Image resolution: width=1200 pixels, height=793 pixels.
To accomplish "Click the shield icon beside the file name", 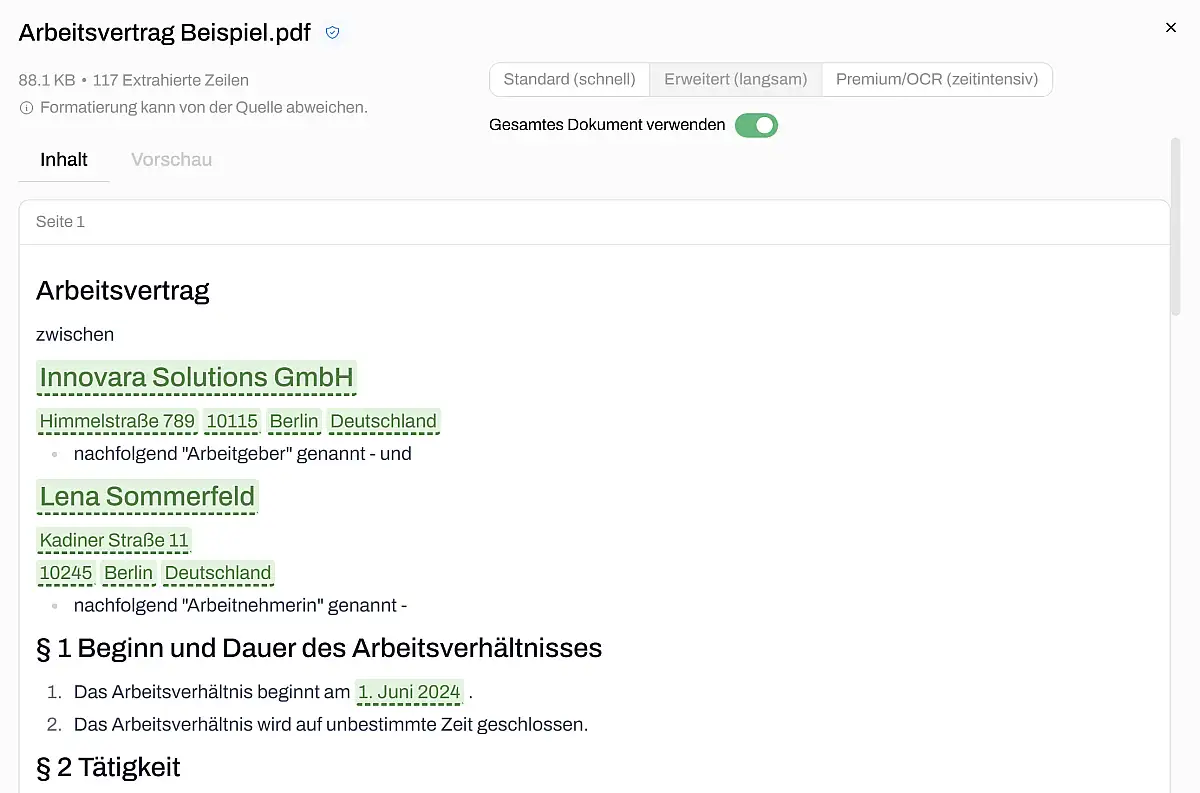I will click(x=333, y=33).
